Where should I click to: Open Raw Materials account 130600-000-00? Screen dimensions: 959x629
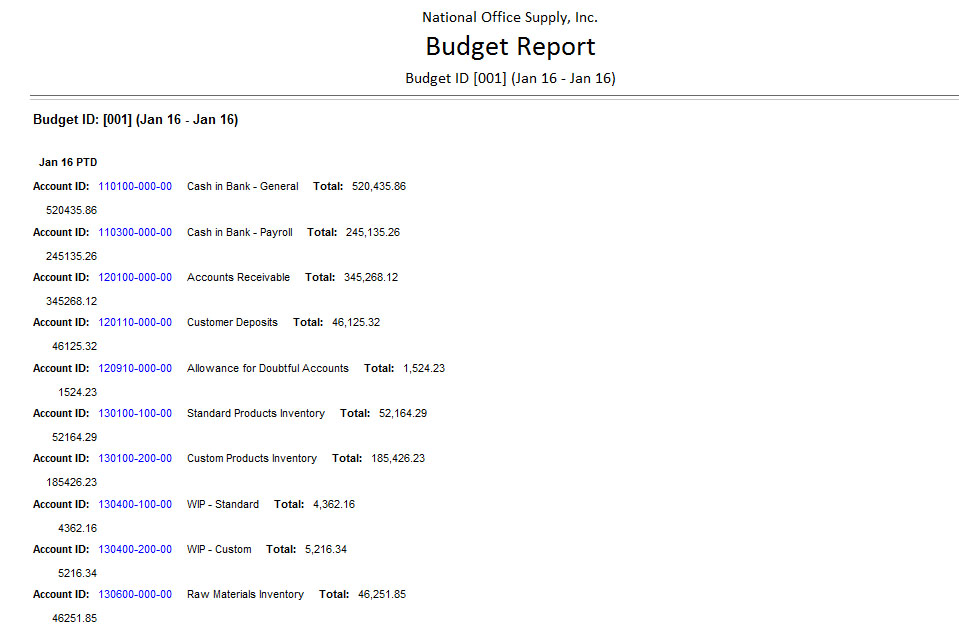point(135,594)
